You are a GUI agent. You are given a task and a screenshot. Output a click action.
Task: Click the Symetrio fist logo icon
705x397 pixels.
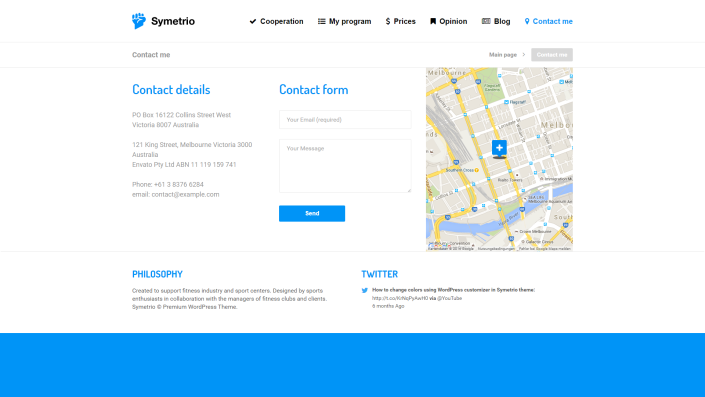[x=139, y=21]
